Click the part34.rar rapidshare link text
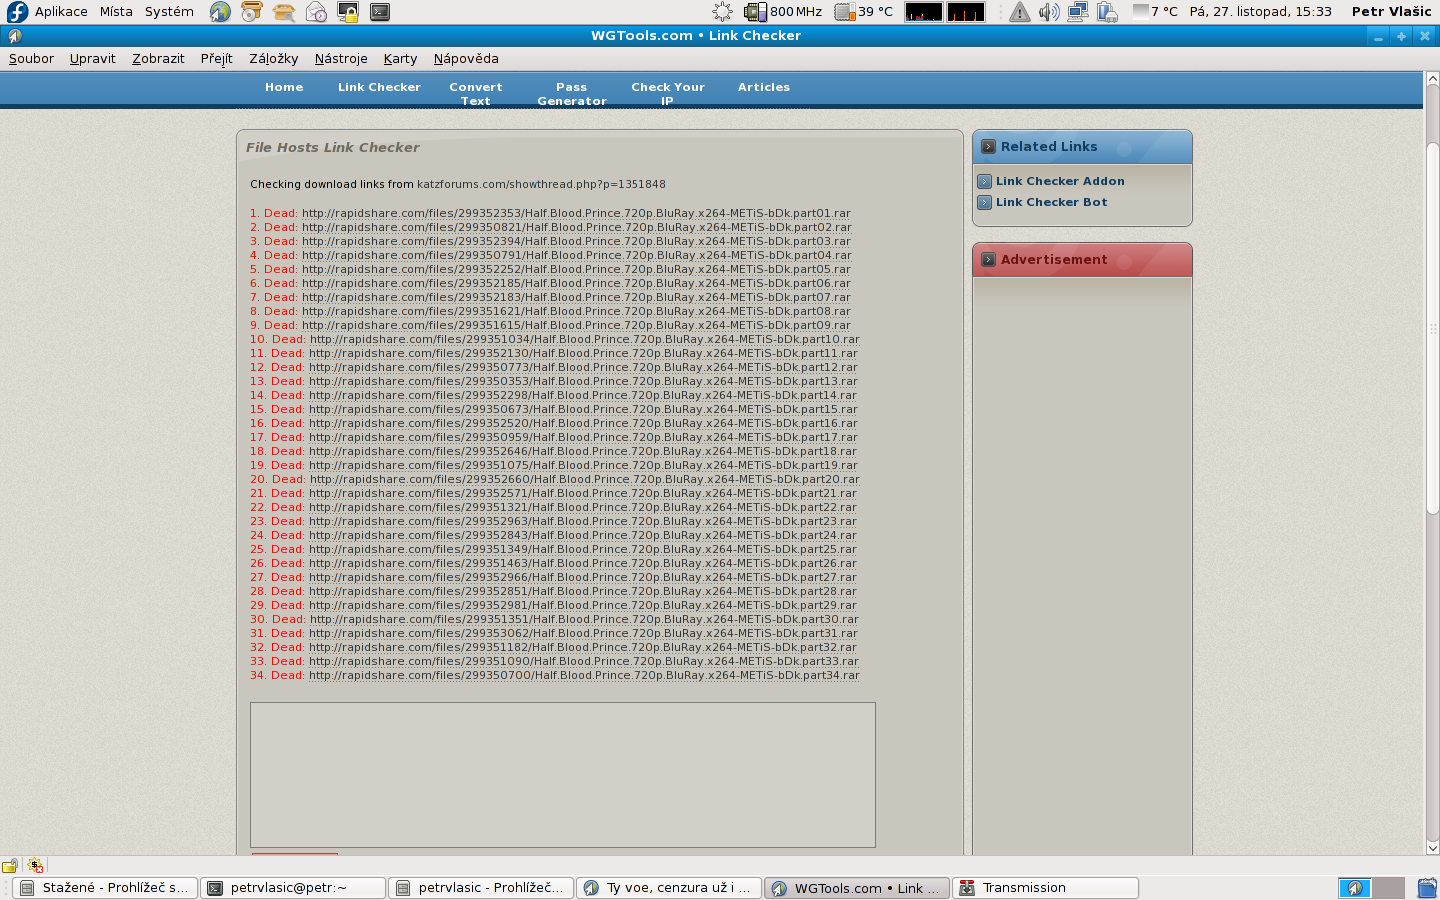The width and height of the screenshot is (1440, 900). (x=584, y=675)
